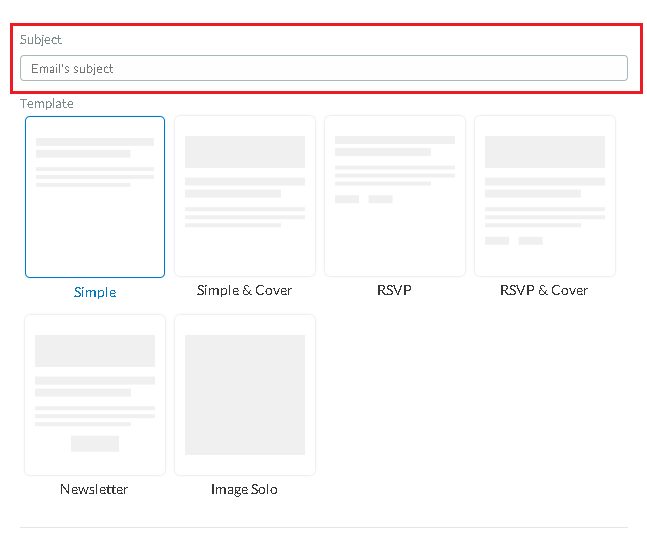The width and height of the screenshot is (647, 535).
Task: Select the Simple template thumbnail
Action: pos(95,197)
